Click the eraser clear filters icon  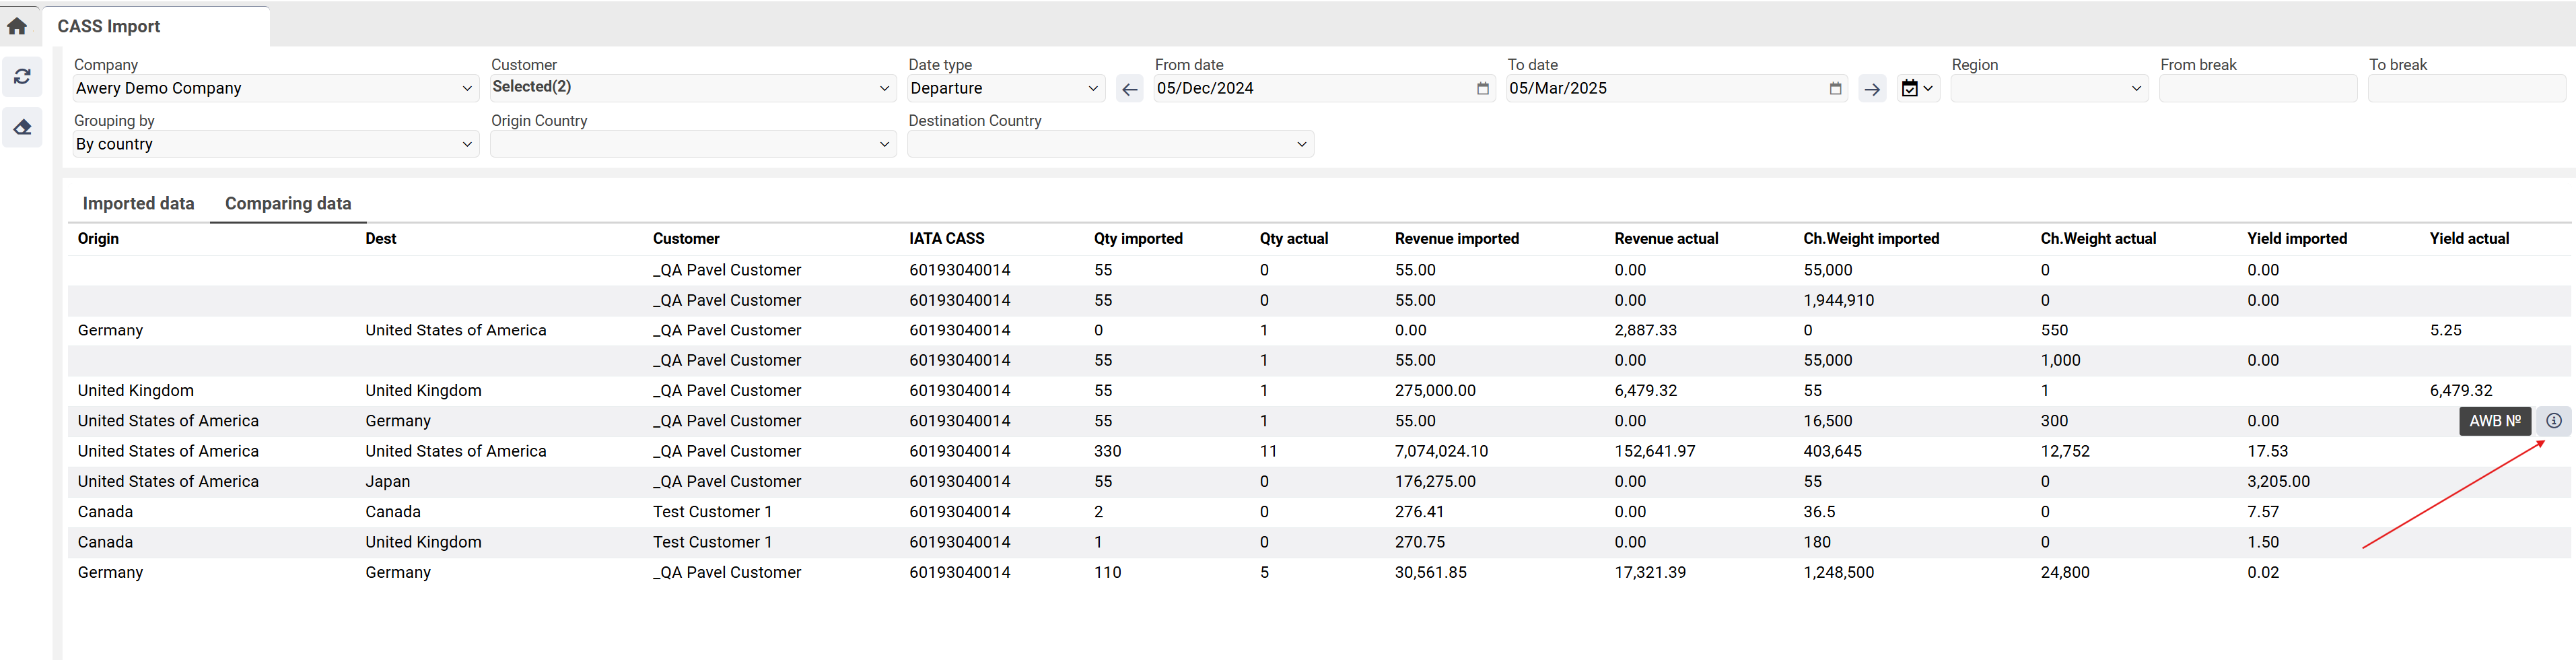[22, 127]
